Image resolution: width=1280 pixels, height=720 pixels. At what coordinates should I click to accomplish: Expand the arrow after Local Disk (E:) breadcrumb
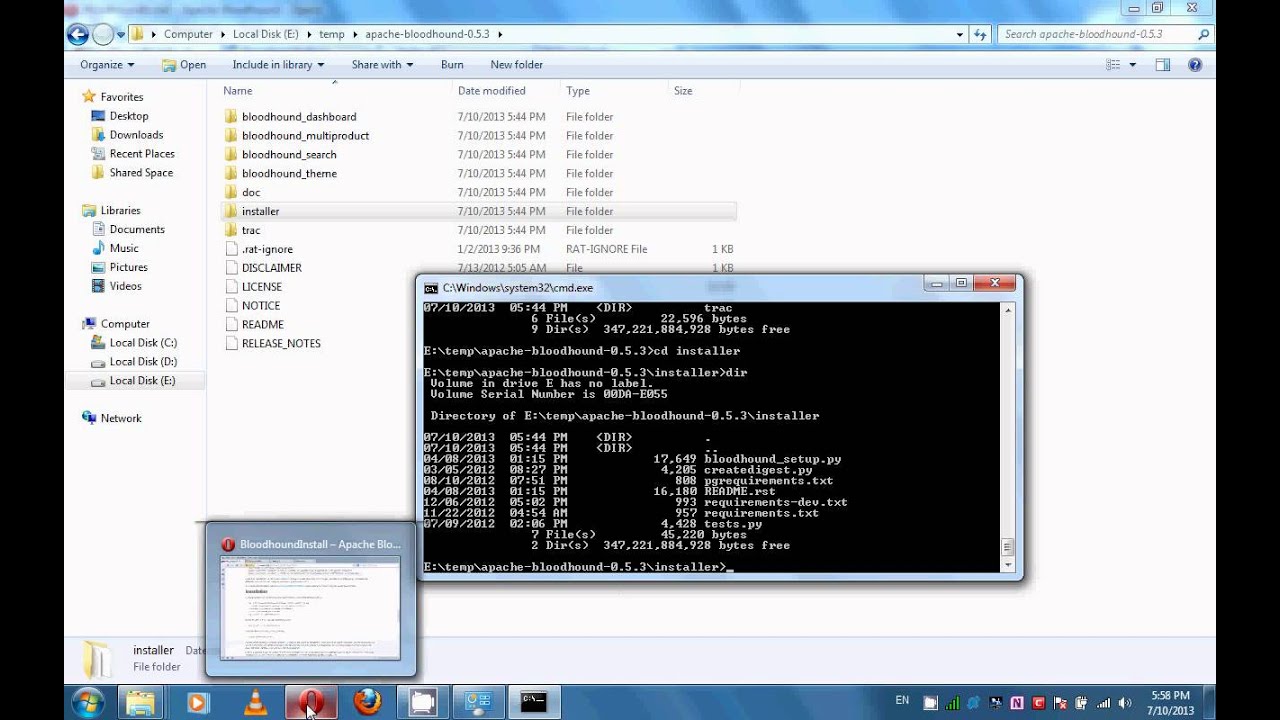(x=309, y=34)
